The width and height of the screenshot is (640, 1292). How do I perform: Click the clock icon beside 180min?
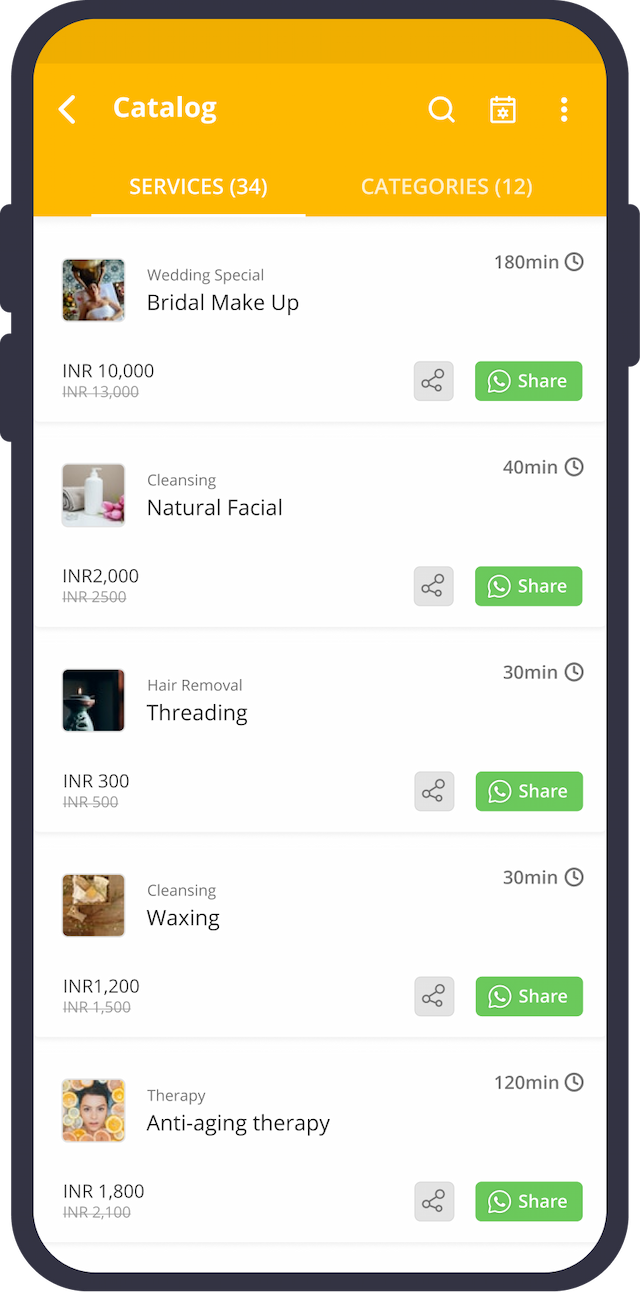(x=574, y=262)
